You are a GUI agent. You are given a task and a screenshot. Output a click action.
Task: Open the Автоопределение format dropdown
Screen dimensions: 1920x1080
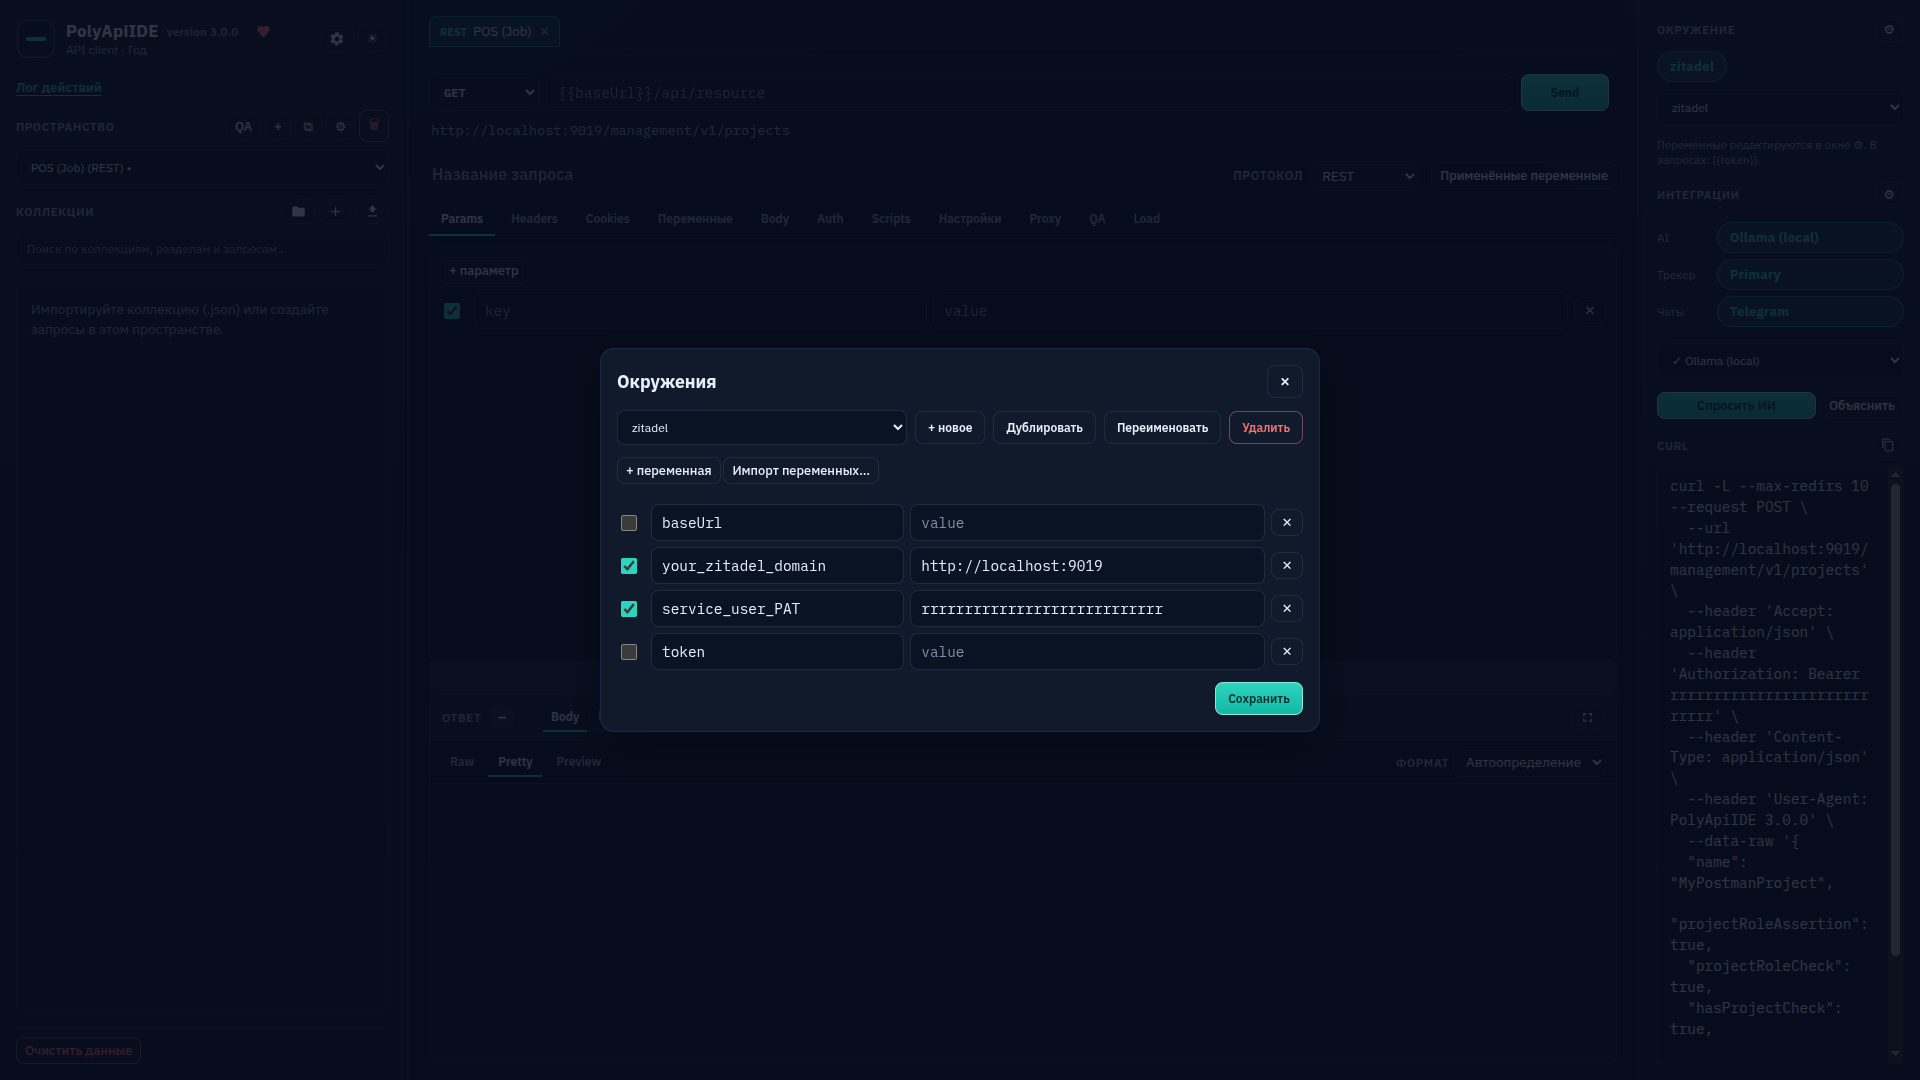[1530, 762]
